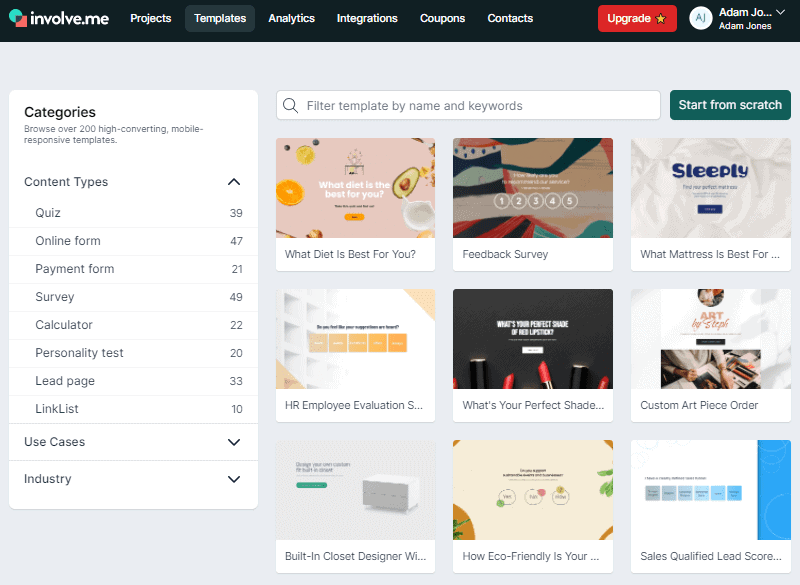Click the Adam Jones account name
This screenshot has width=800, height=585.
[x=745, y=26]
